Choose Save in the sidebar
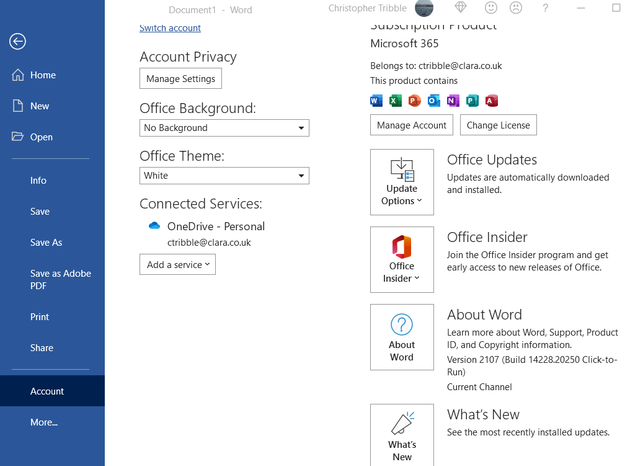This screenshot has height=466, width=643. pos(52,212)
